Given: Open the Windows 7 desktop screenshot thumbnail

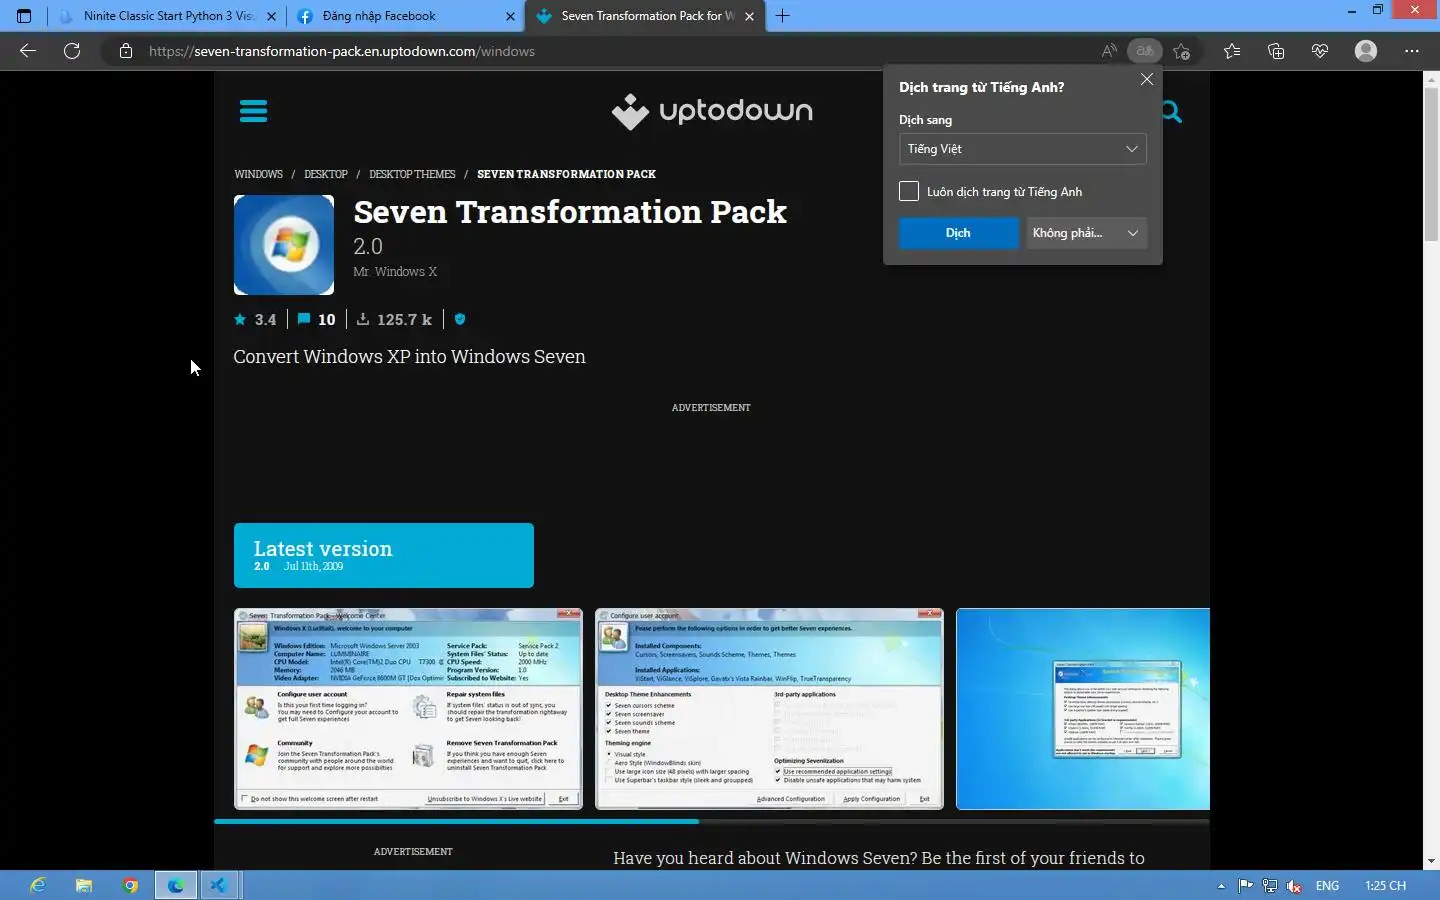Looking at the screenshot, I should tap(1083, 709).
